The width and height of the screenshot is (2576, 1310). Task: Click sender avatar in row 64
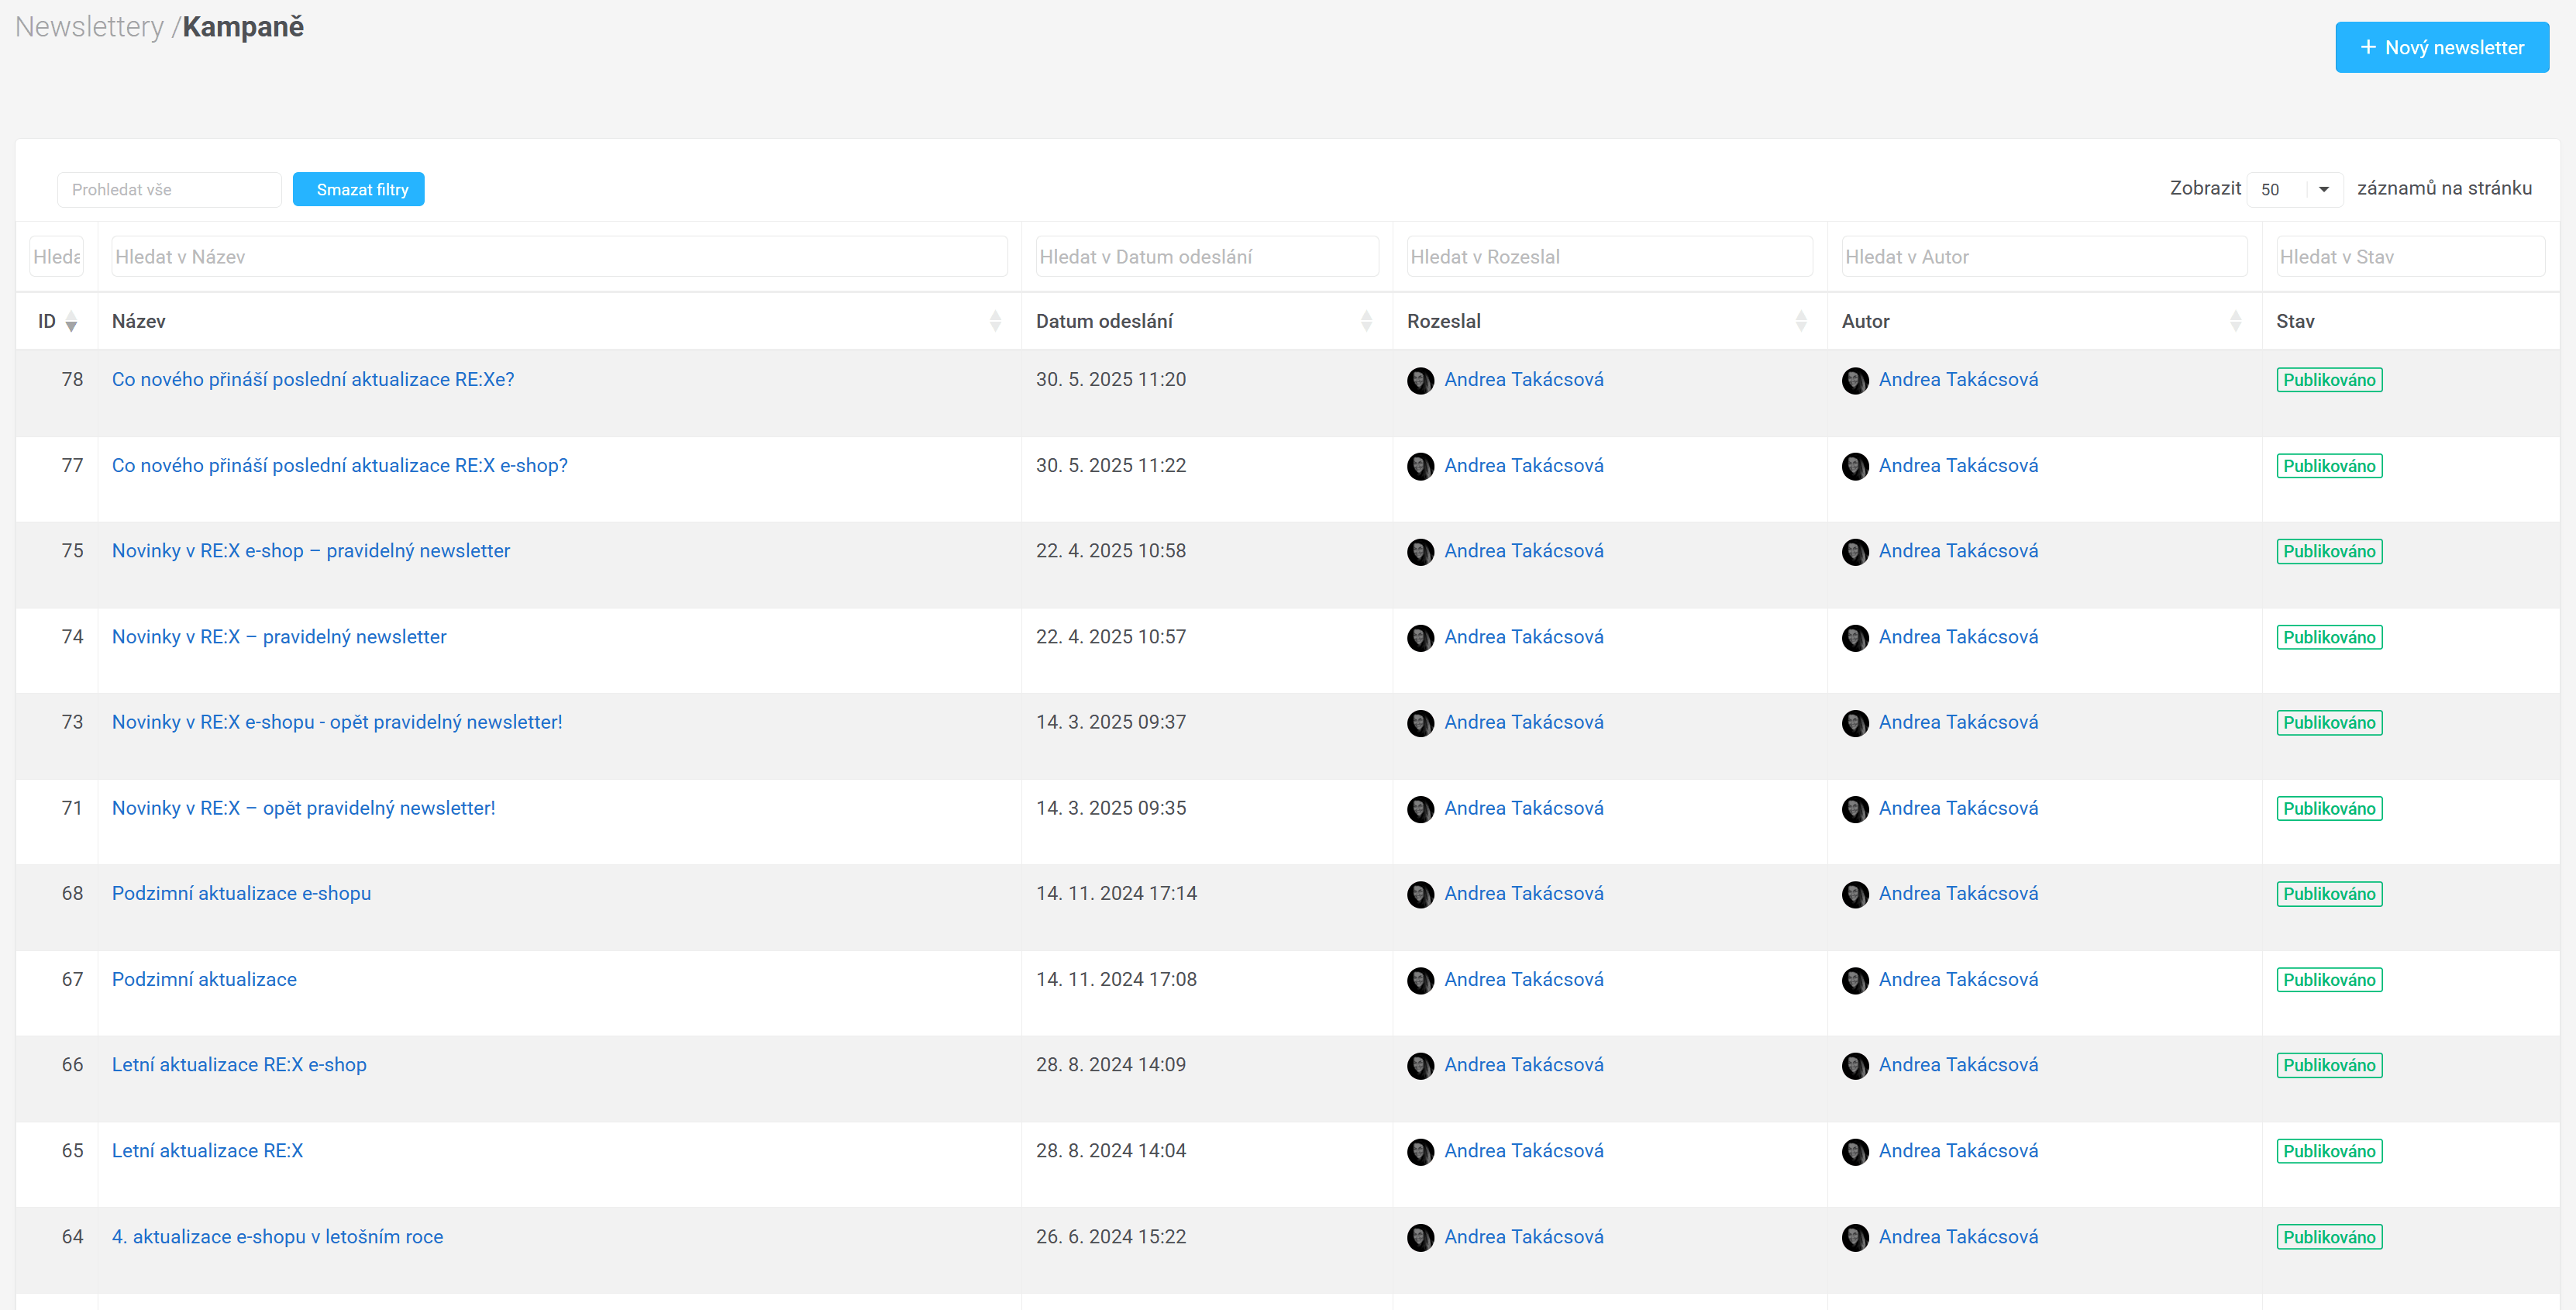(x=1420, y=1238)
